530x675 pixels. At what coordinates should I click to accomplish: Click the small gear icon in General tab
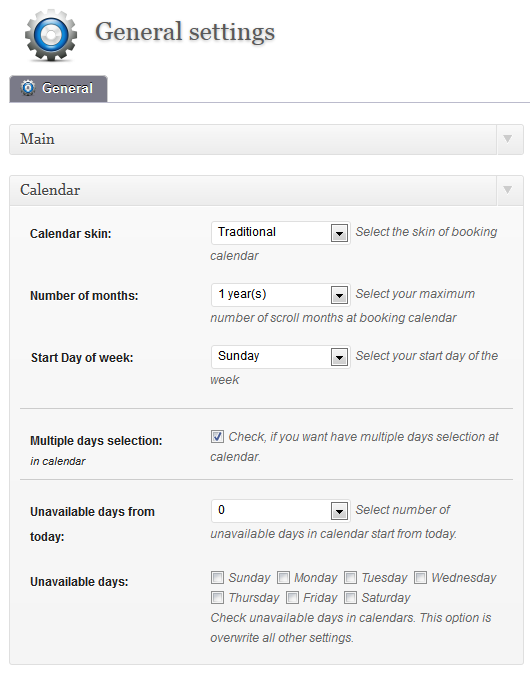coord(28,88)
